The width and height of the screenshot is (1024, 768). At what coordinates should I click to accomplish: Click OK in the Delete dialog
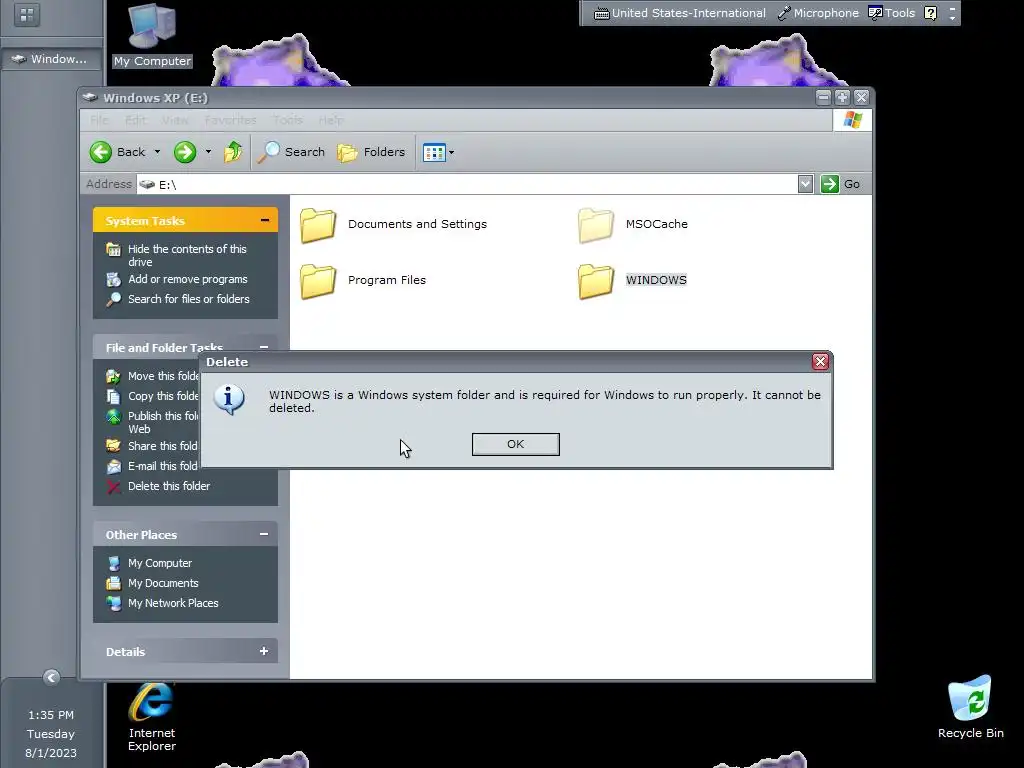[515, 444]
